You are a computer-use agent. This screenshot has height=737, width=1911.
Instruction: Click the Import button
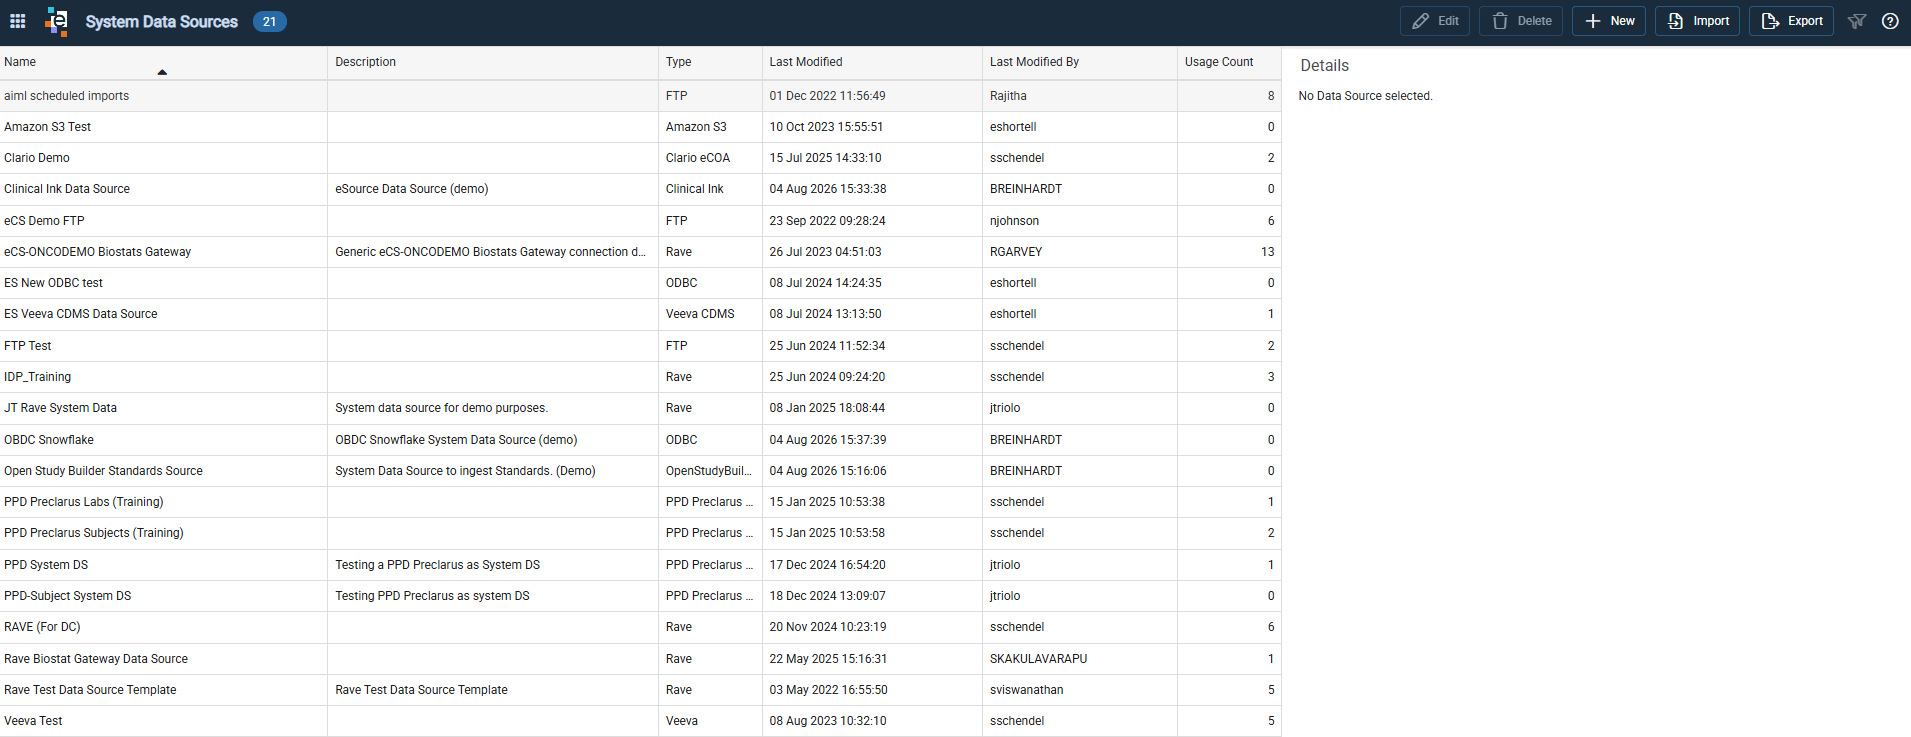(x=1698, y=21)
